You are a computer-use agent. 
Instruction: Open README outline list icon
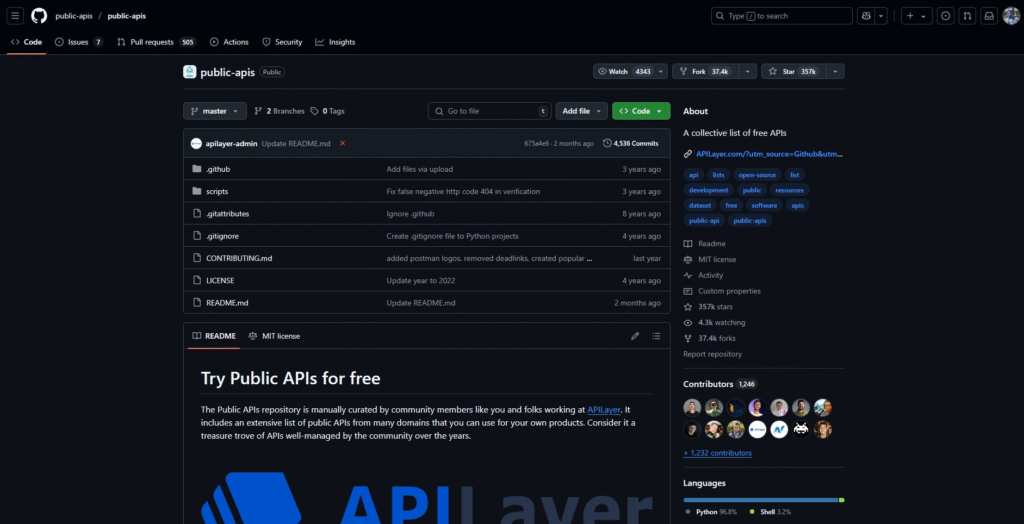click(x=656, y=336)
